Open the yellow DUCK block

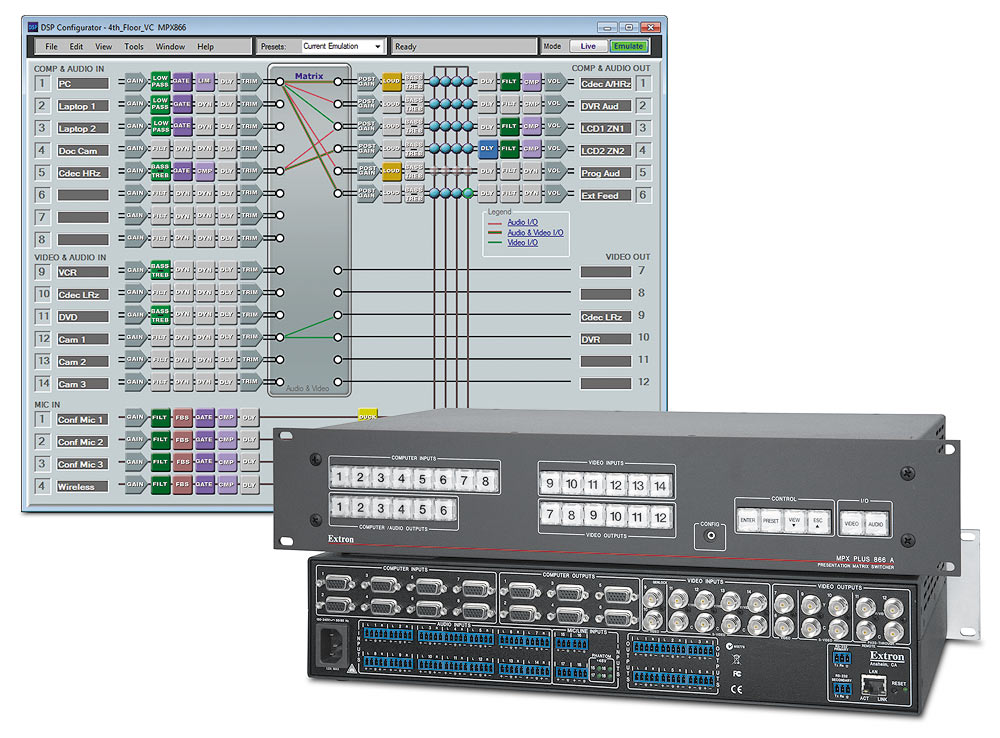pyautogui.click(x=367, y=415)
